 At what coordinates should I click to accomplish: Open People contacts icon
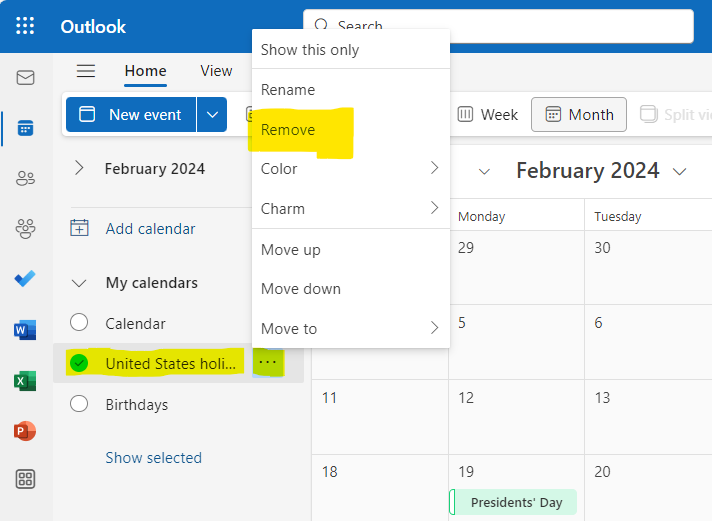tap(25, 178)
